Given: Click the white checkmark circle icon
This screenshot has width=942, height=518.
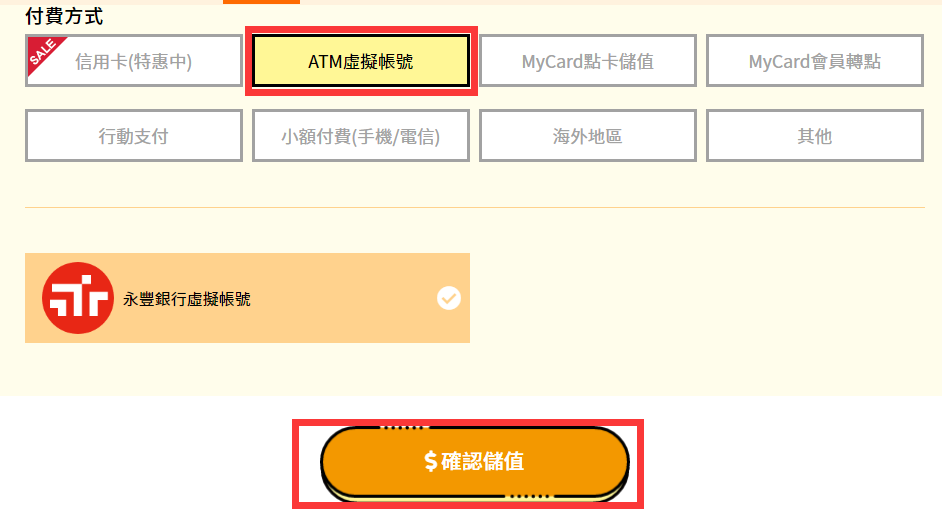Looking at the screenshot, I should [449, 298].
